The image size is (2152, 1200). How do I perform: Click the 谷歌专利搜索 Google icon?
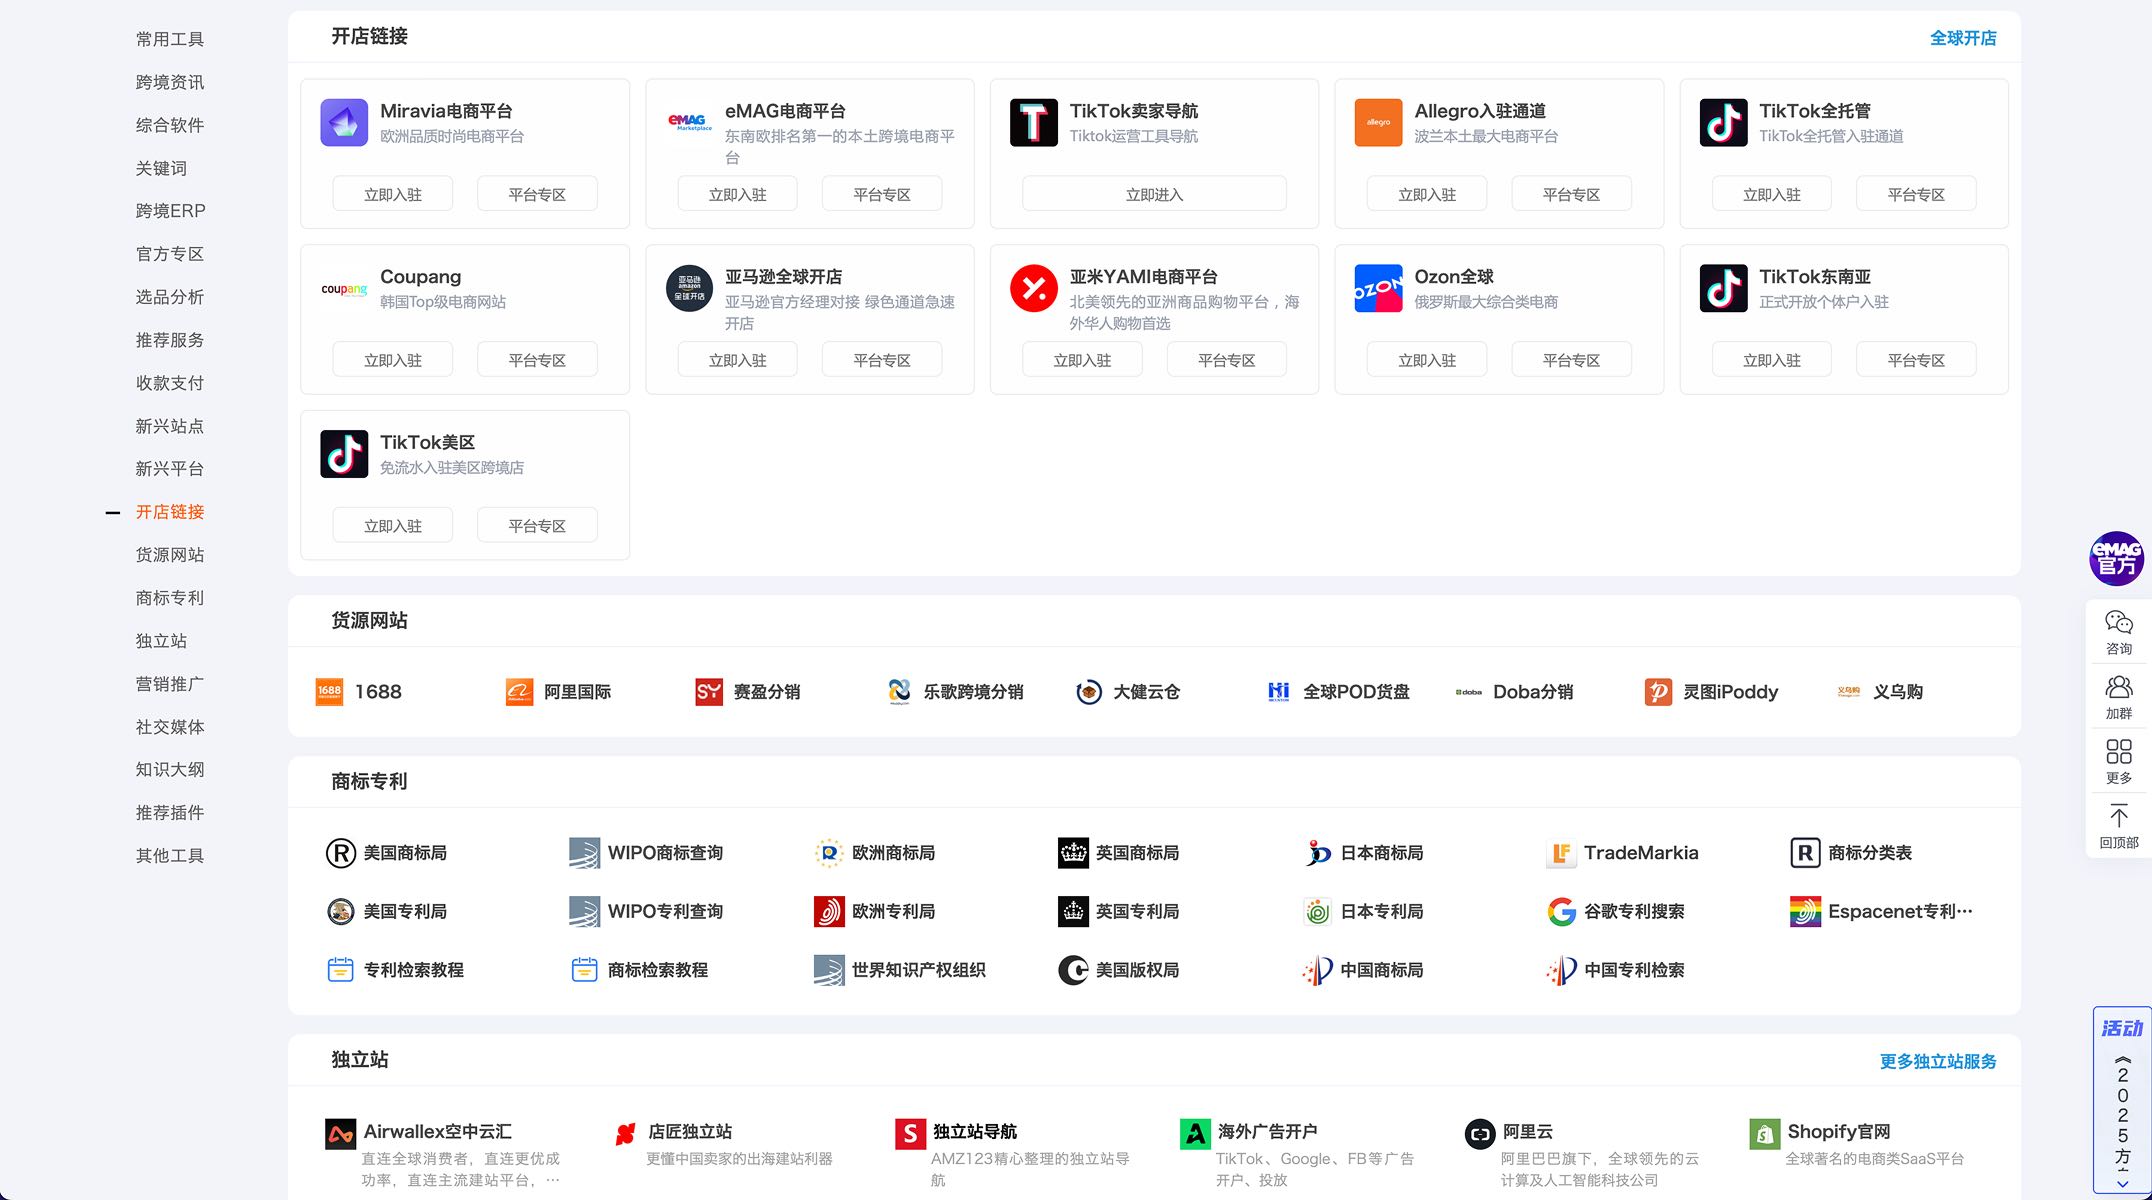click(x=1561, y=912)
